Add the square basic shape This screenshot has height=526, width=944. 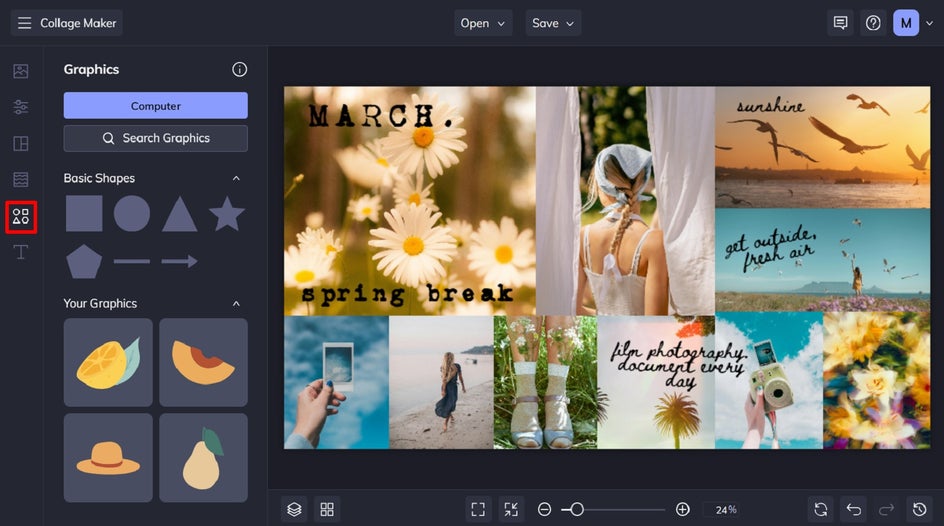tap(84, 213)
